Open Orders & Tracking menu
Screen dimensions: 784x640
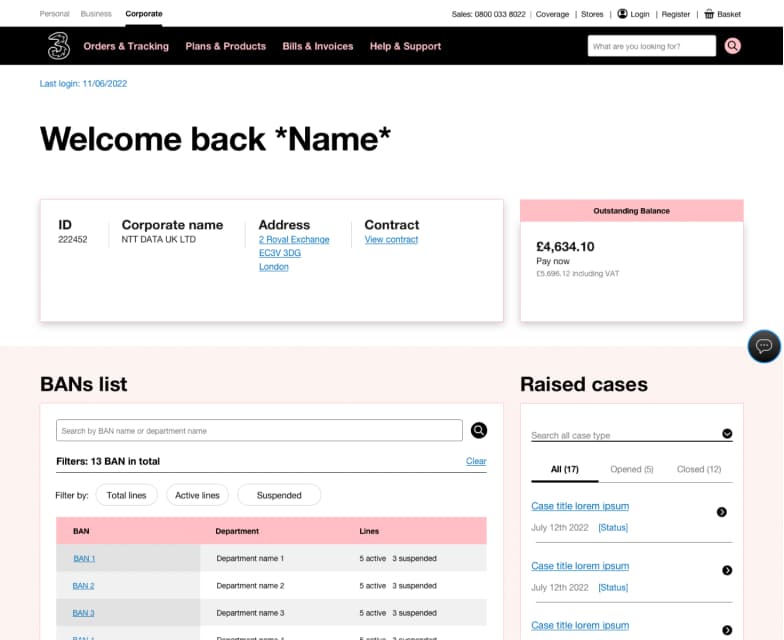(x=126, y=46)
